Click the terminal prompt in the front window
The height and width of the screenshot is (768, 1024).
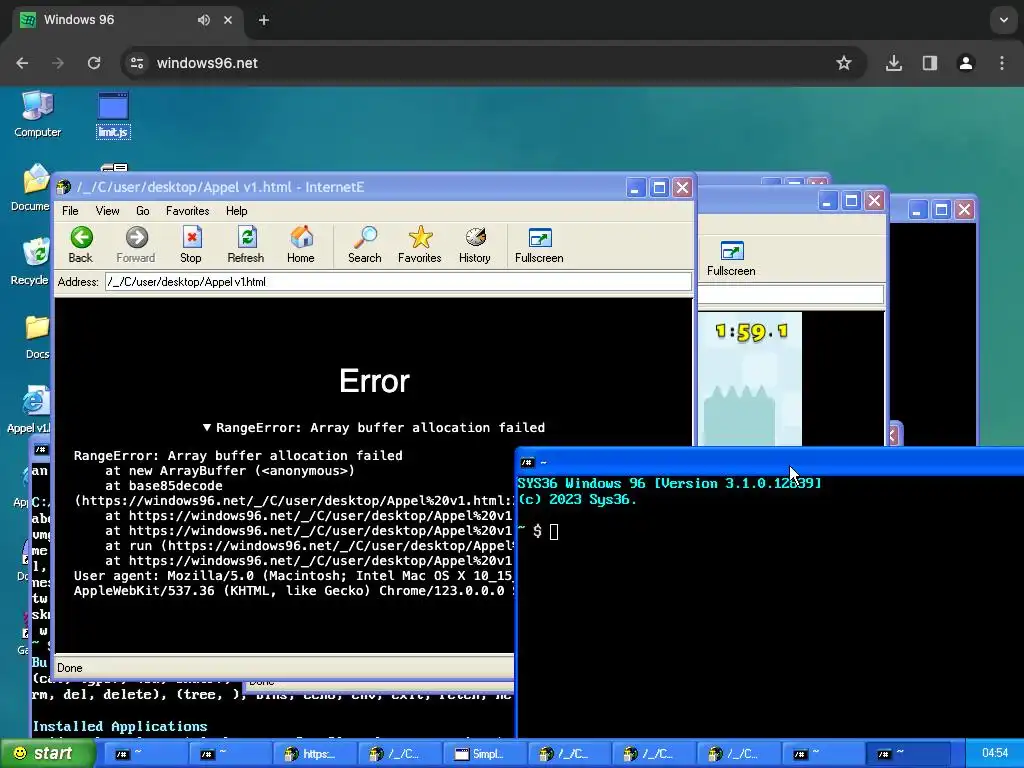click(x=537, y=531)
